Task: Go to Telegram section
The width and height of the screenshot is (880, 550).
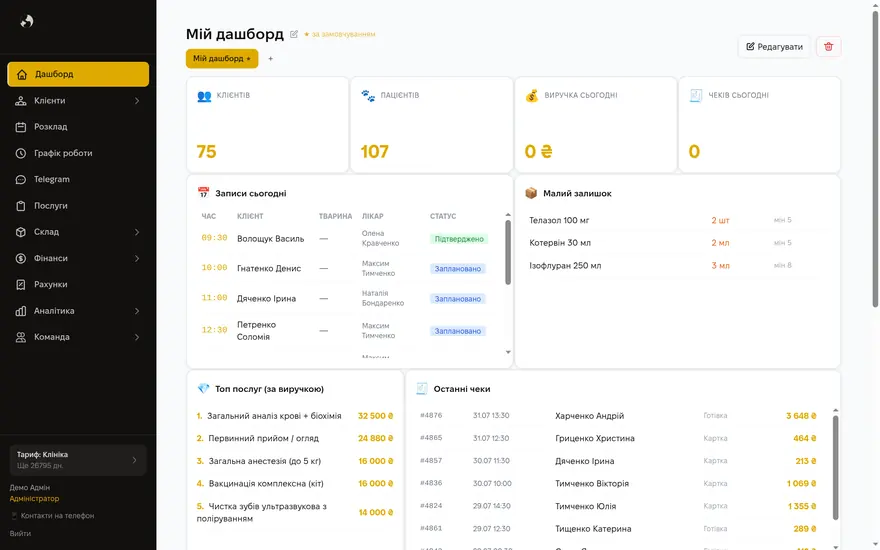Action: click(78, 180)
